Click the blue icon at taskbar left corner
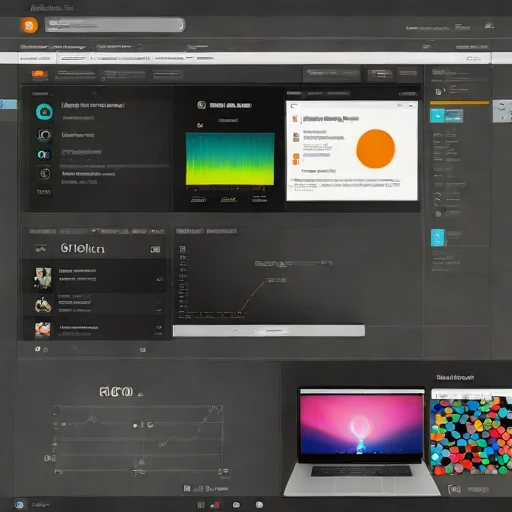512x512 pixels. [19, 504]
